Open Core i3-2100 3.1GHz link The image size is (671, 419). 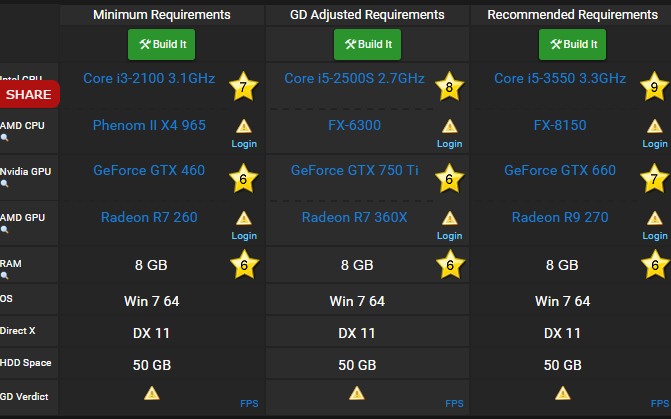coord(149,78)
